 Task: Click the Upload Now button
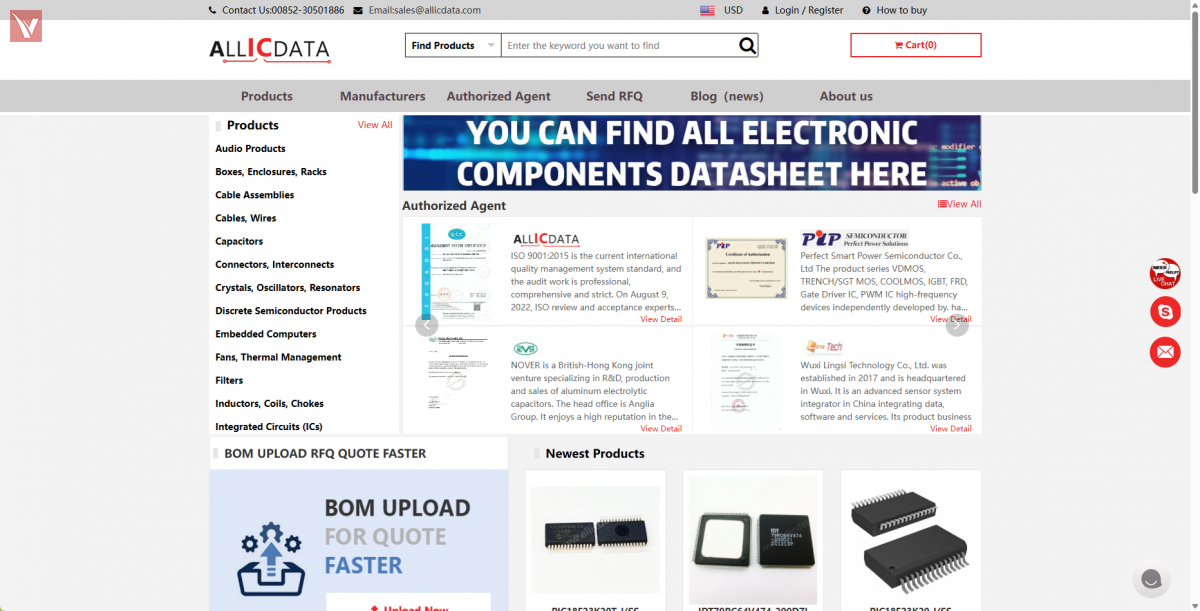point(408,603)
